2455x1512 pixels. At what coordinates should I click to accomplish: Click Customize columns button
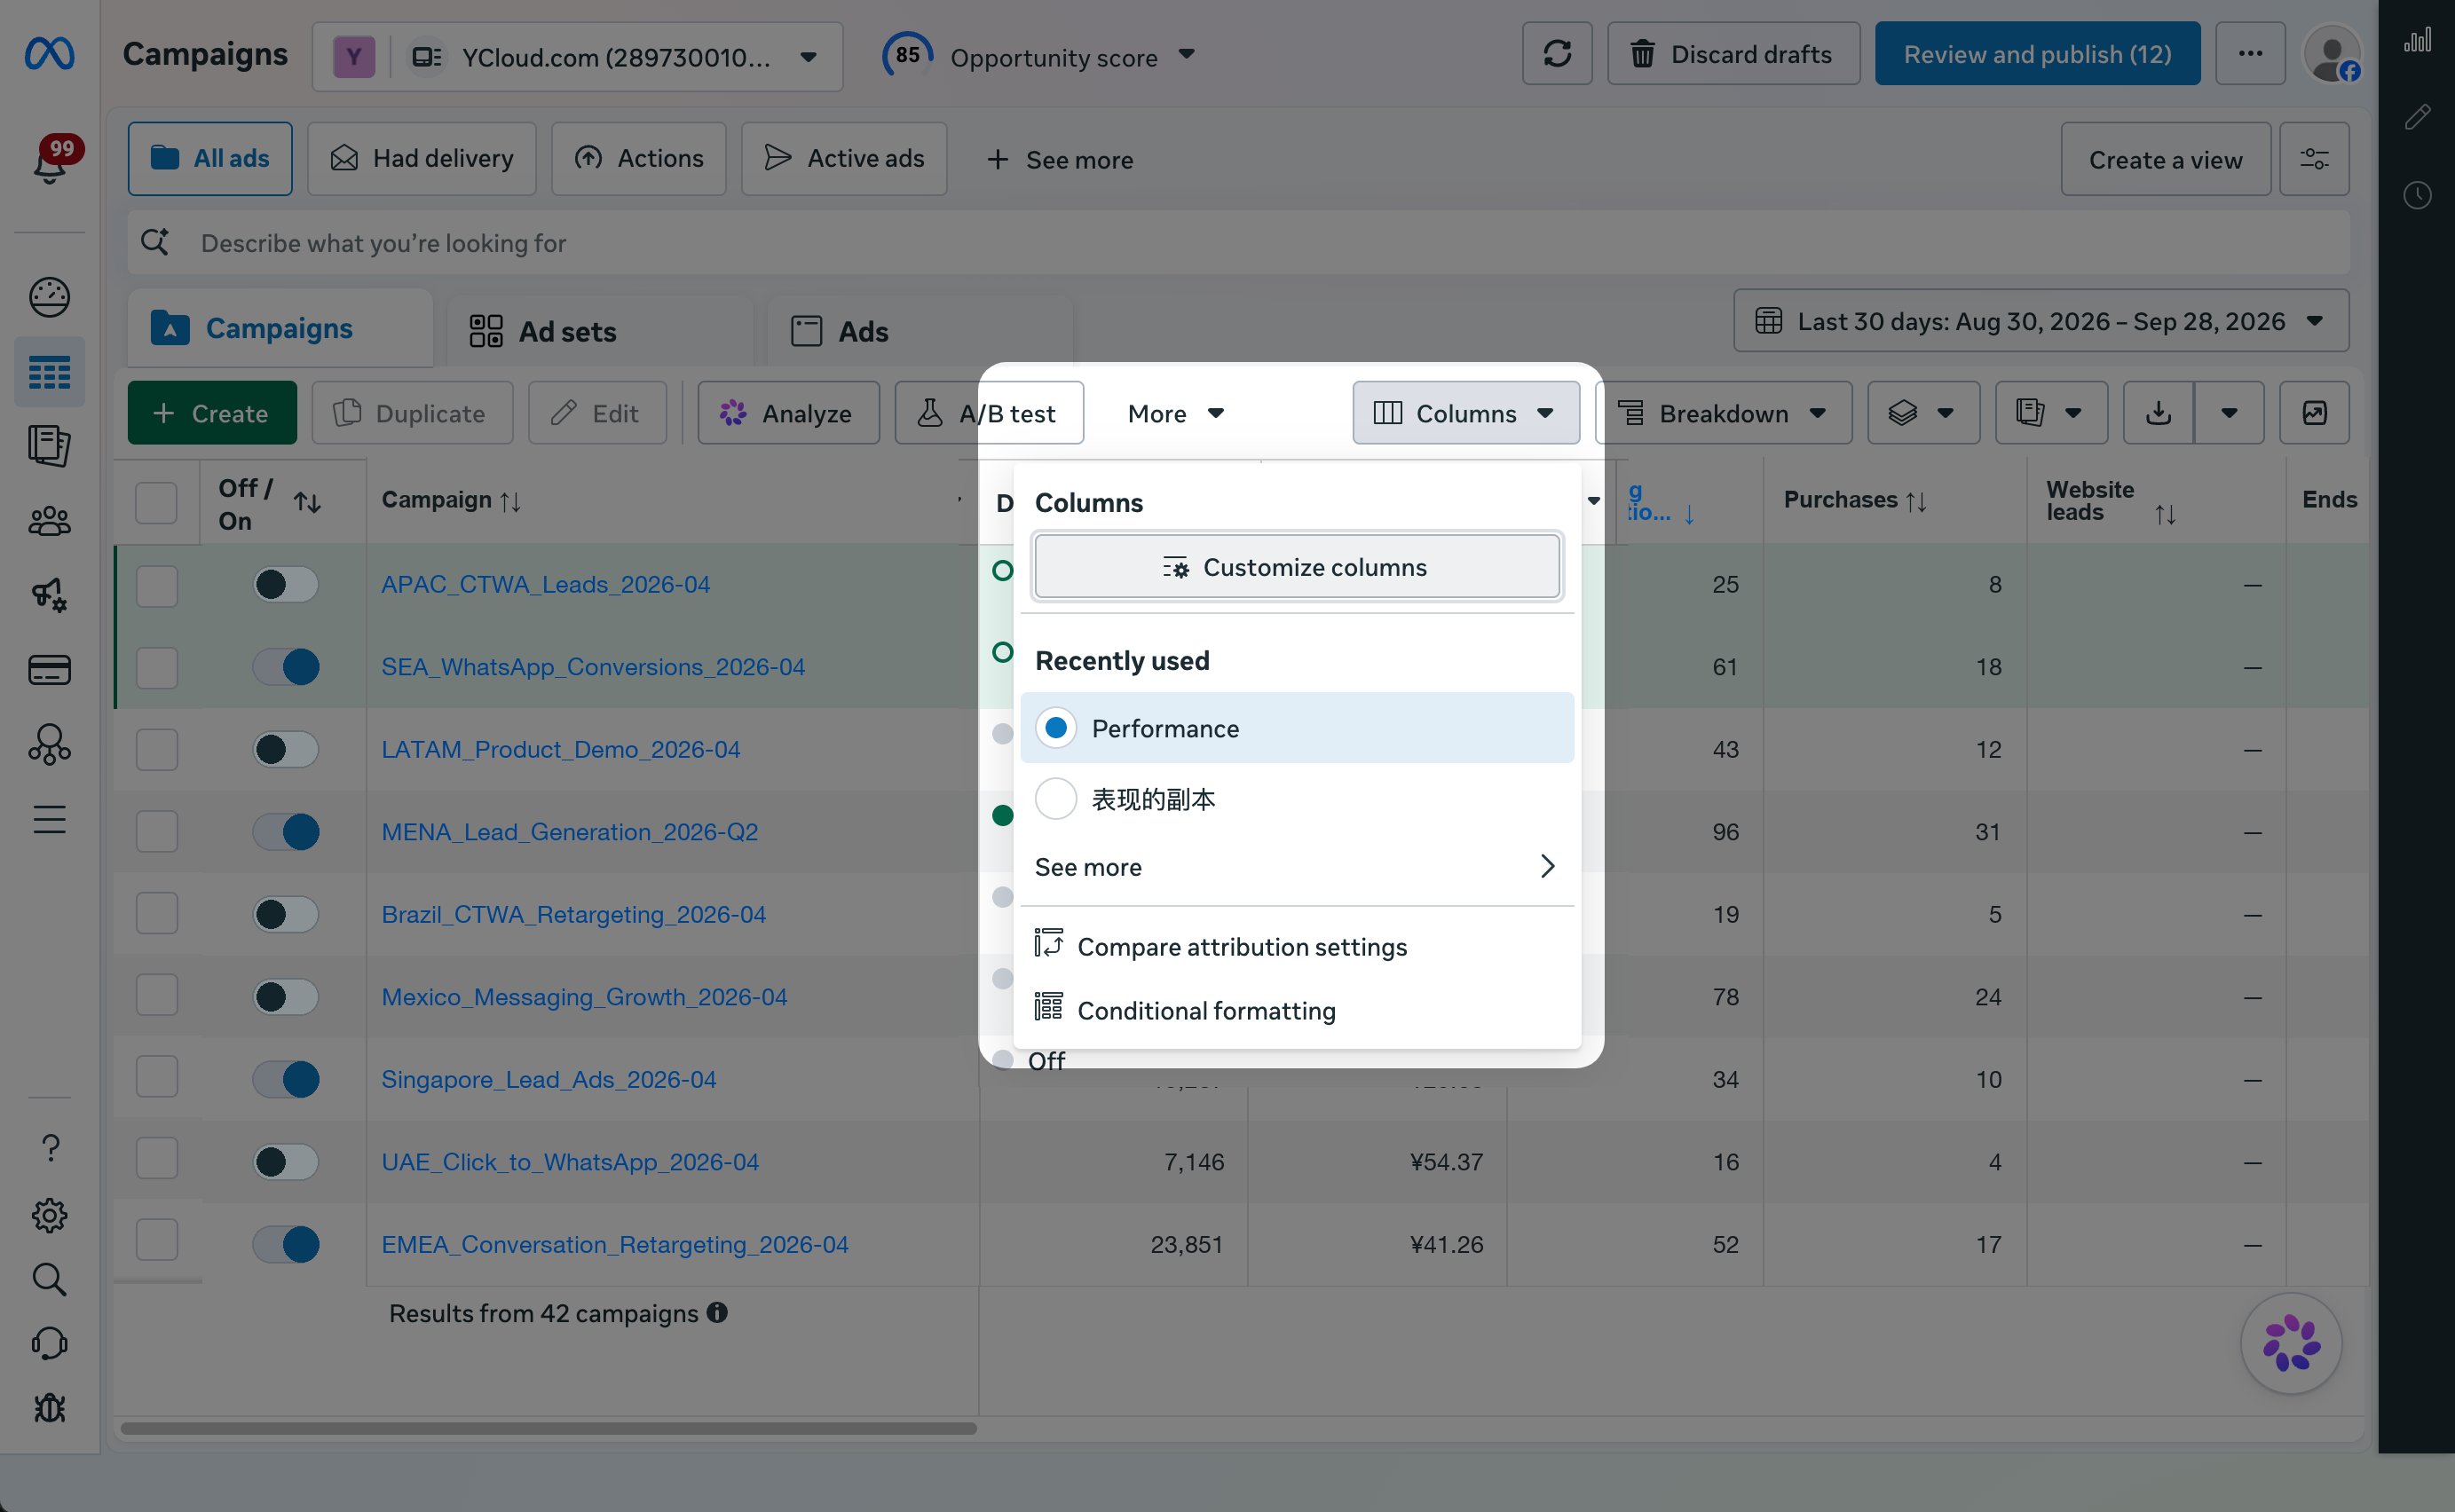[1297, 567]
